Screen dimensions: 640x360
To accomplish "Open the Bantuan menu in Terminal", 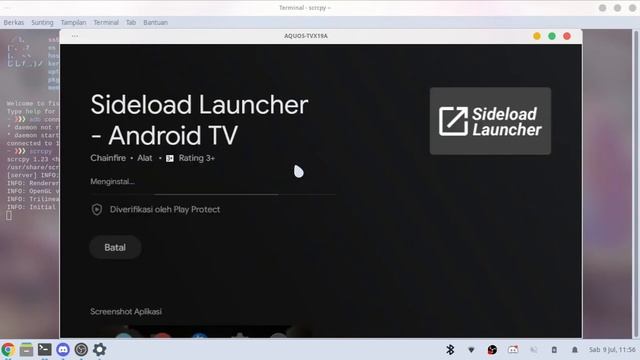I will pos(156,22).
